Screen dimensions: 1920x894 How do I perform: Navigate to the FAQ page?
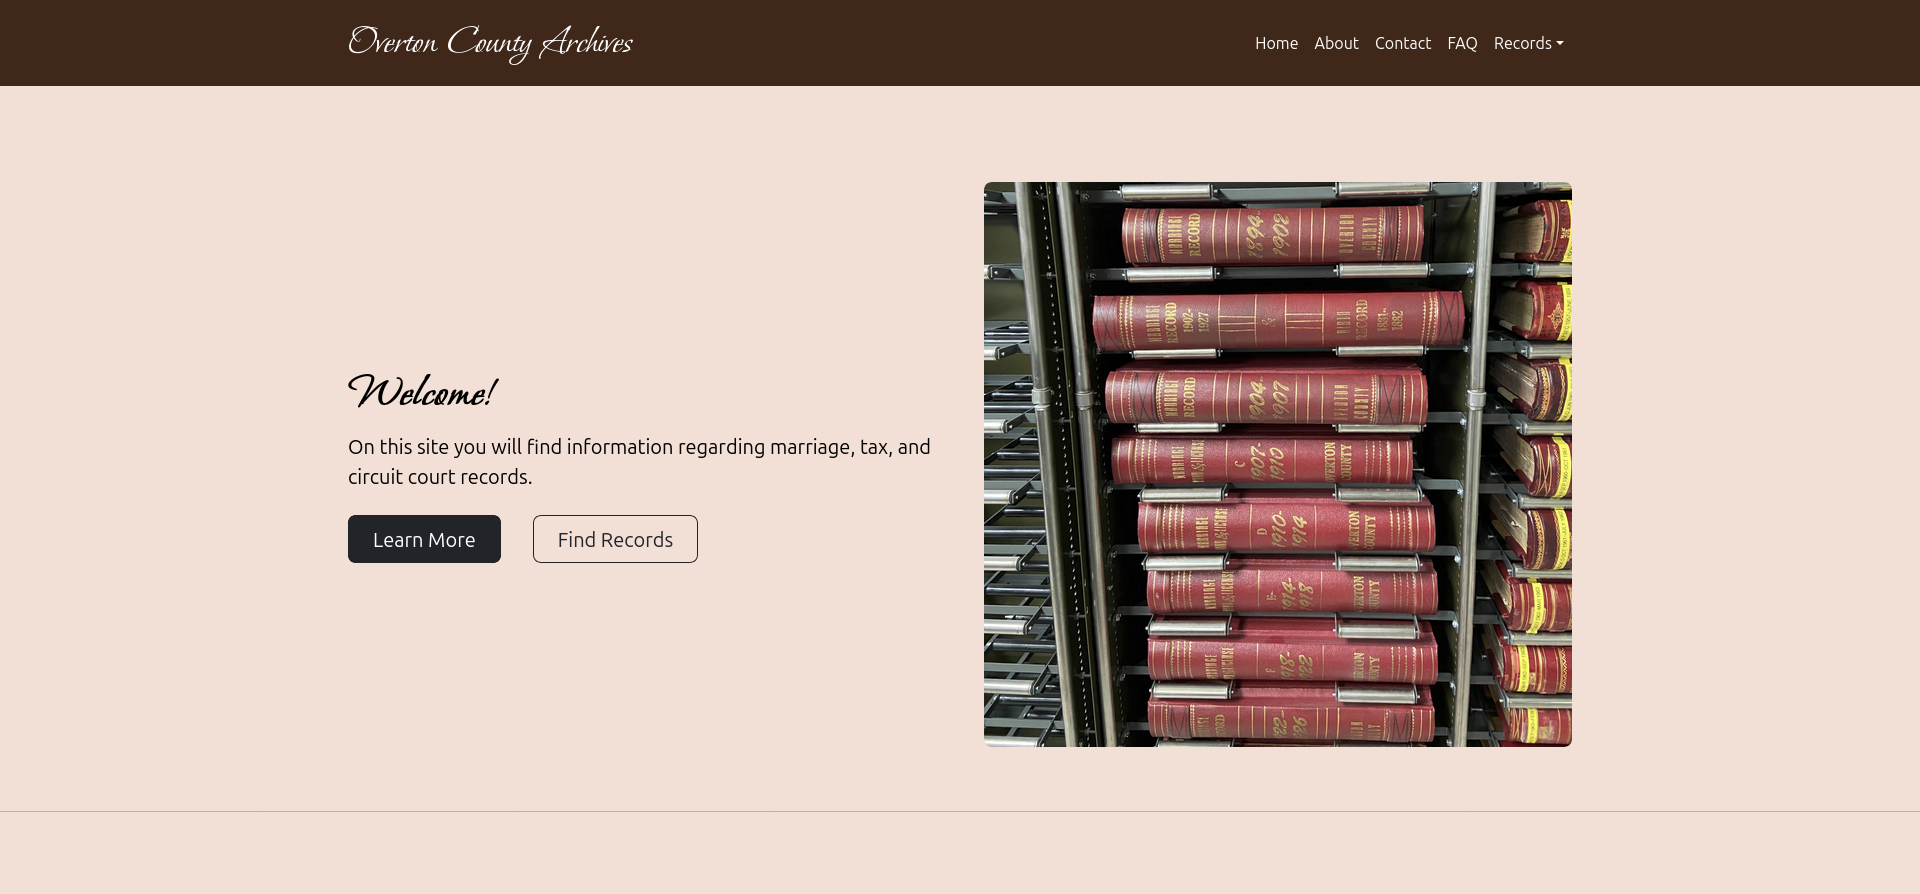pos(1462,43)
